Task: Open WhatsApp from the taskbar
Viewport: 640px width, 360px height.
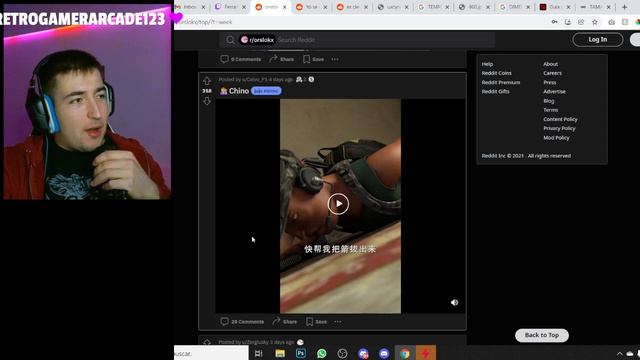Action: [x=322, y=353]
